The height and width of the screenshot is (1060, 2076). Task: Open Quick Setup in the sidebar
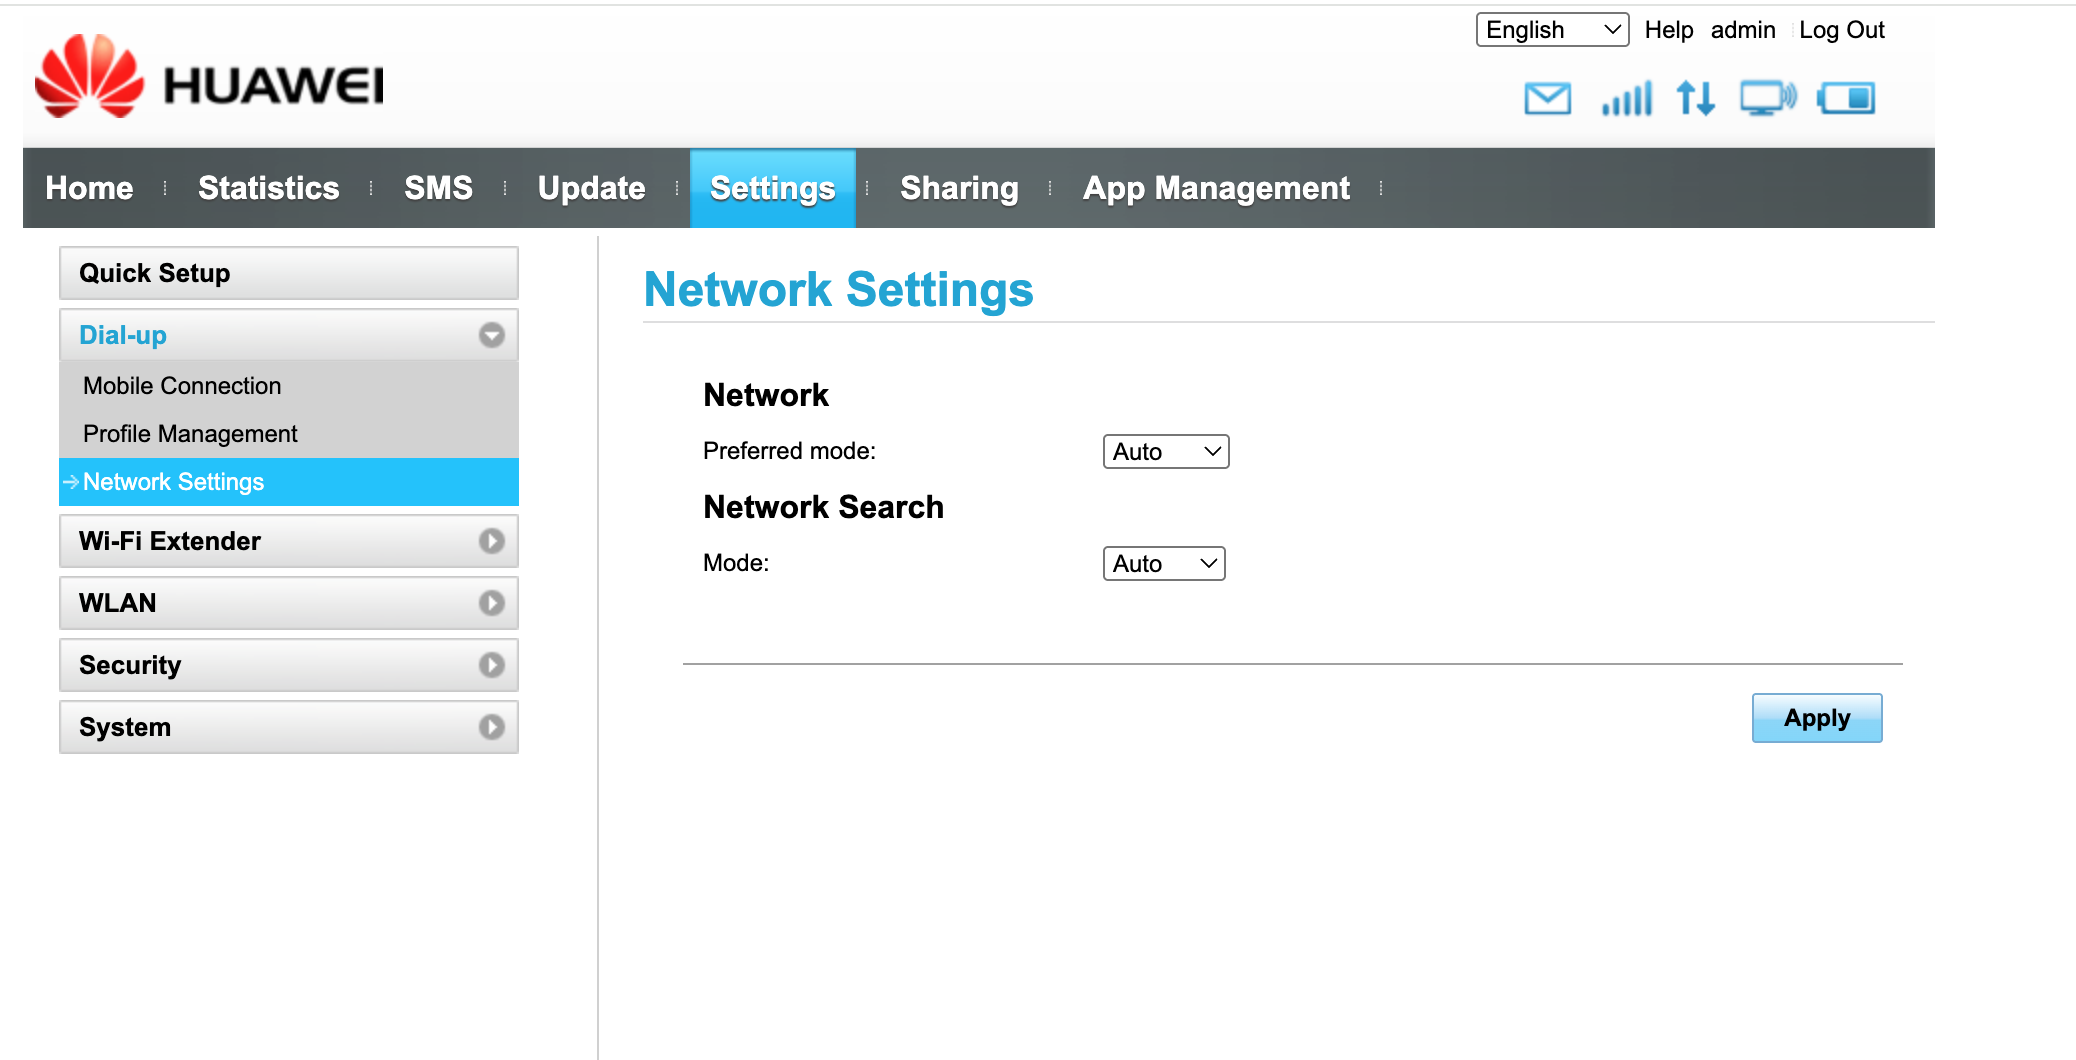(289, 273)
